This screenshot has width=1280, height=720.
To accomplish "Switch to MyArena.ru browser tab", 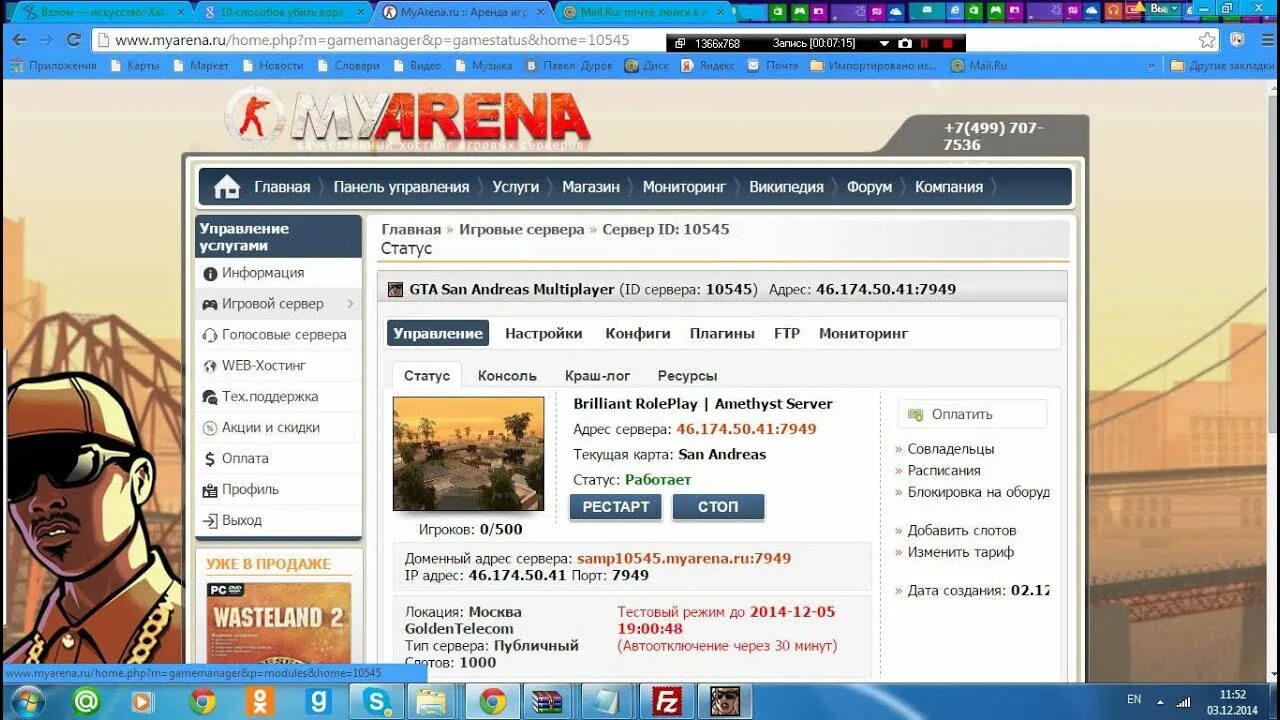I will [x=464, y=12].
